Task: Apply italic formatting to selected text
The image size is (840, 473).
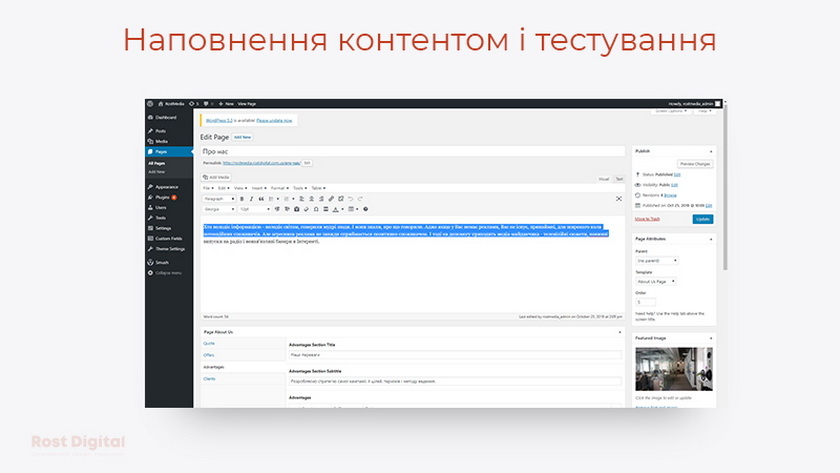Action: [x=250, y=199]
